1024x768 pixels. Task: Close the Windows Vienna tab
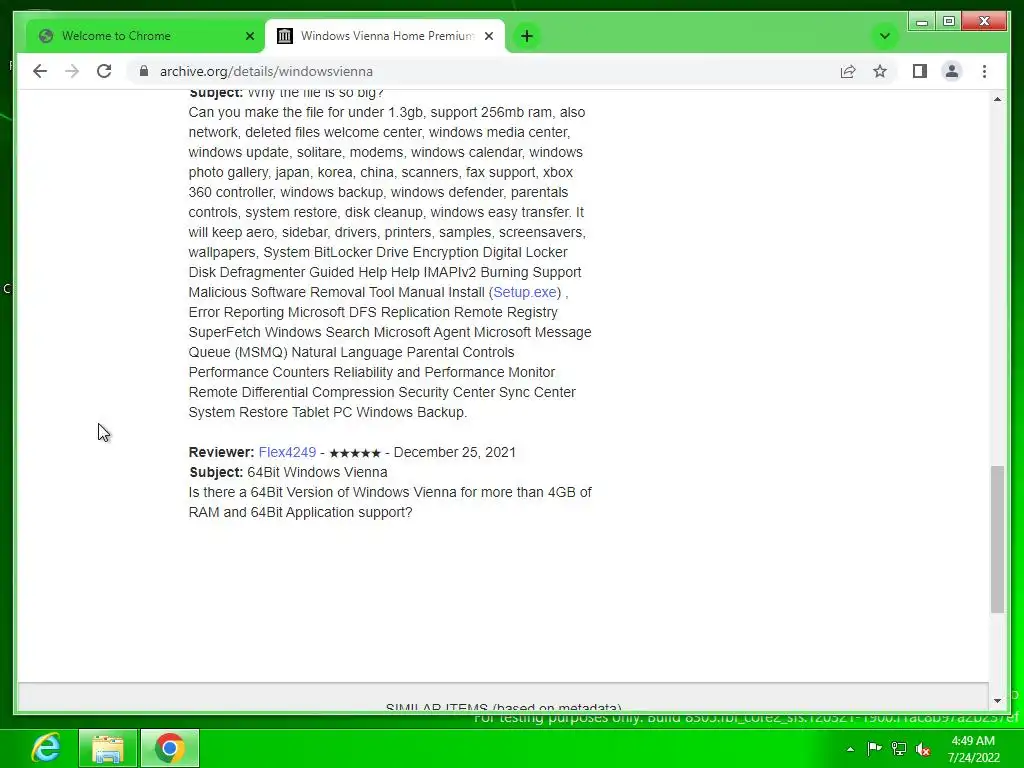[488, 36]
